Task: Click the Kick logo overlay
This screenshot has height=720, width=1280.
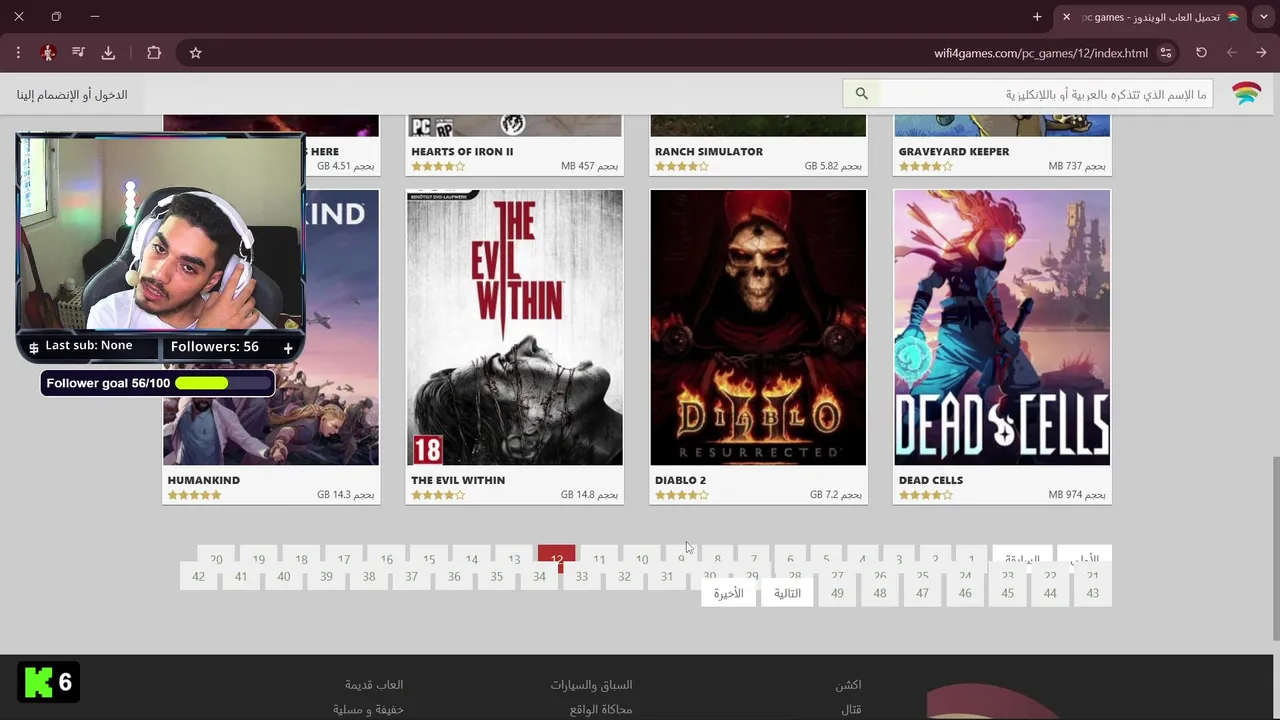Action: [48, 682]
